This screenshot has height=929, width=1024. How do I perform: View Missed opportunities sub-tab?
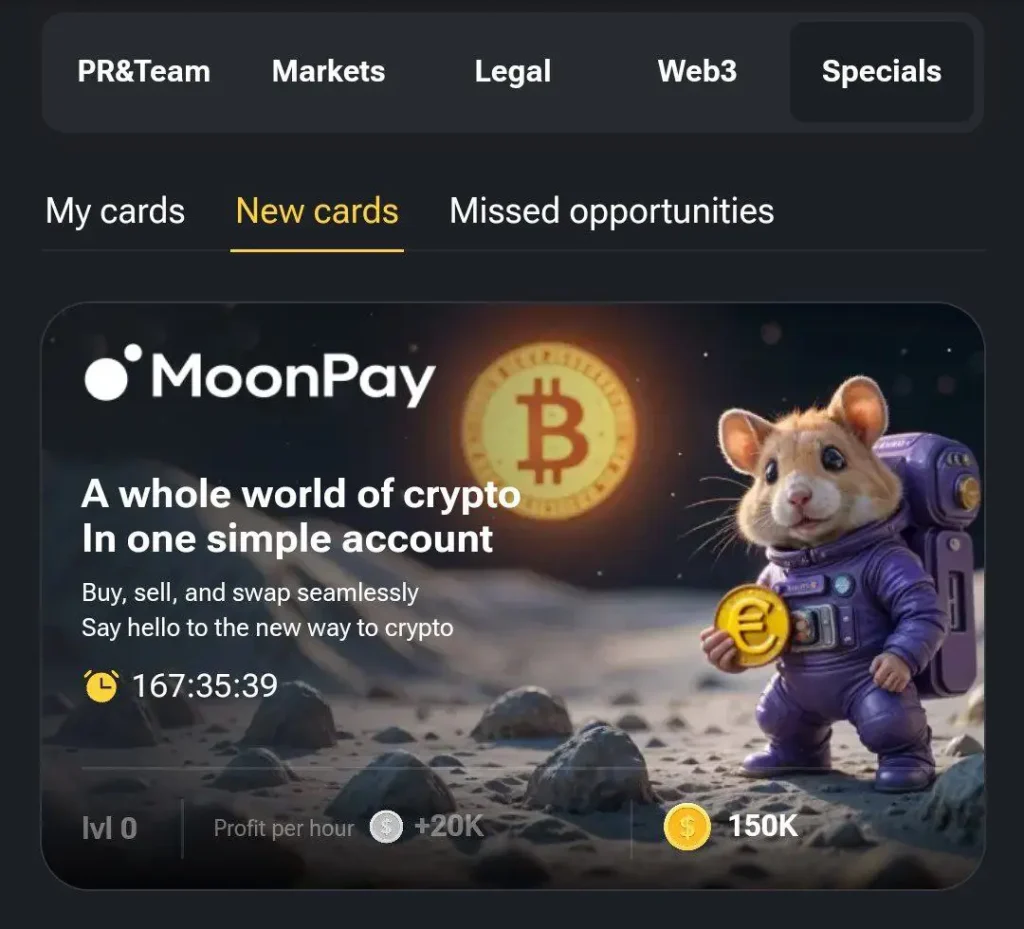(611, 212)
